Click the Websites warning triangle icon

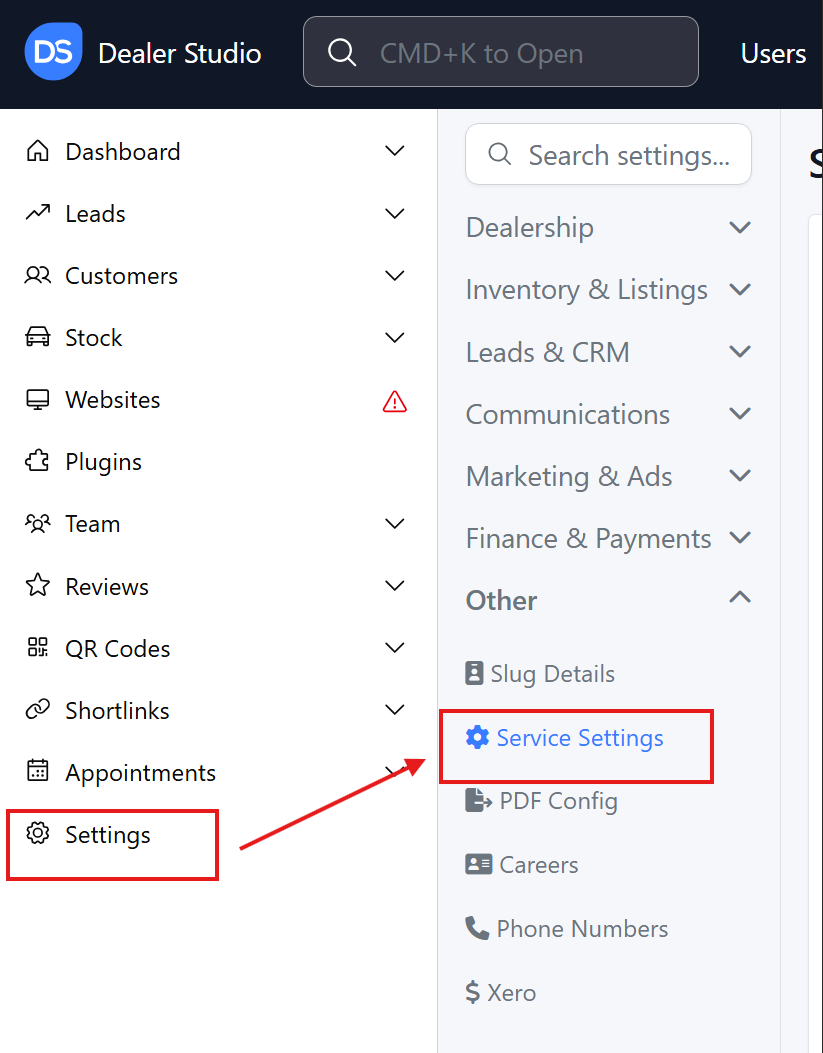point(395,401)
